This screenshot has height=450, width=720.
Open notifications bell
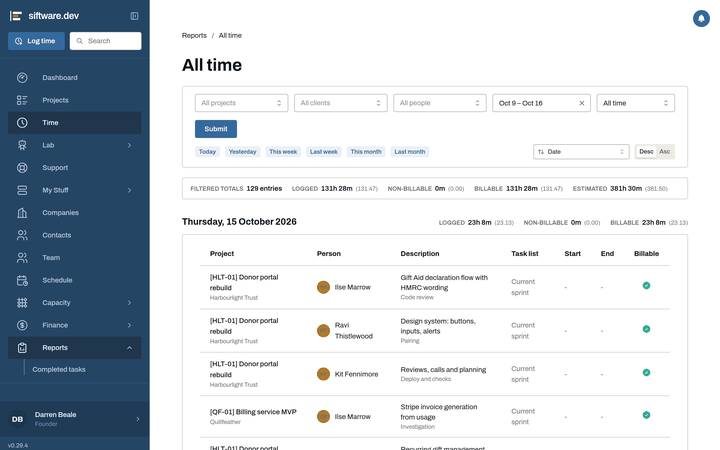coord(701,18)
